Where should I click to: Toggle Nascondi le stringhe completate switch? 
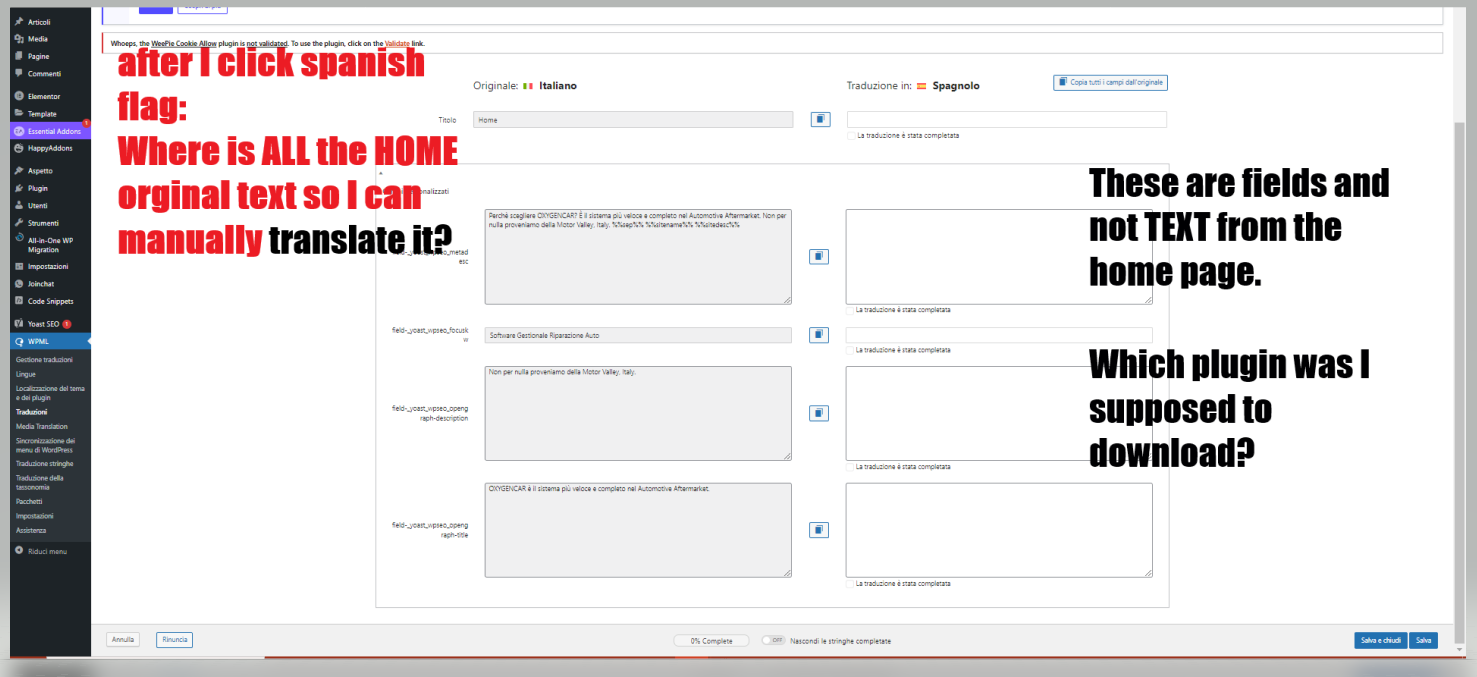tap(773, 640)
